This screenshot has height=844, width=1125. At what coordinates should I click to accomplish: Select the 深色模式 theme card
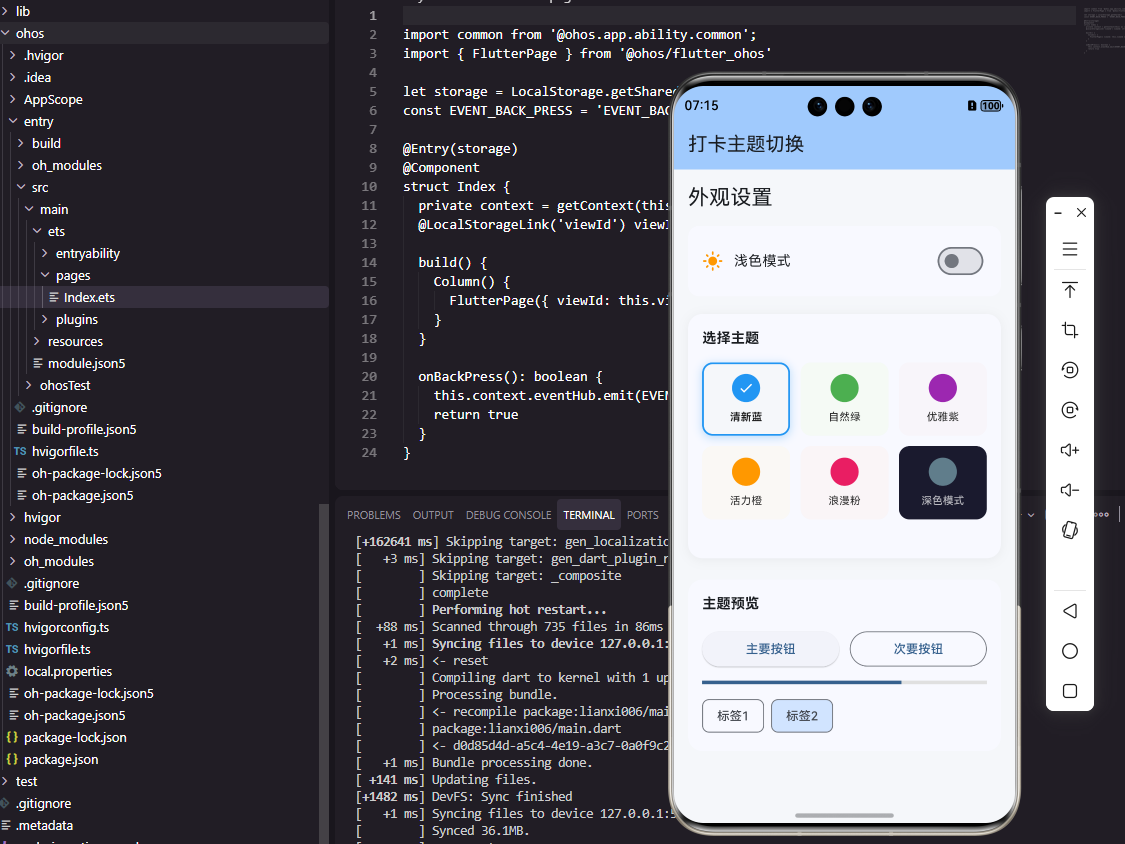pos(943,482)
